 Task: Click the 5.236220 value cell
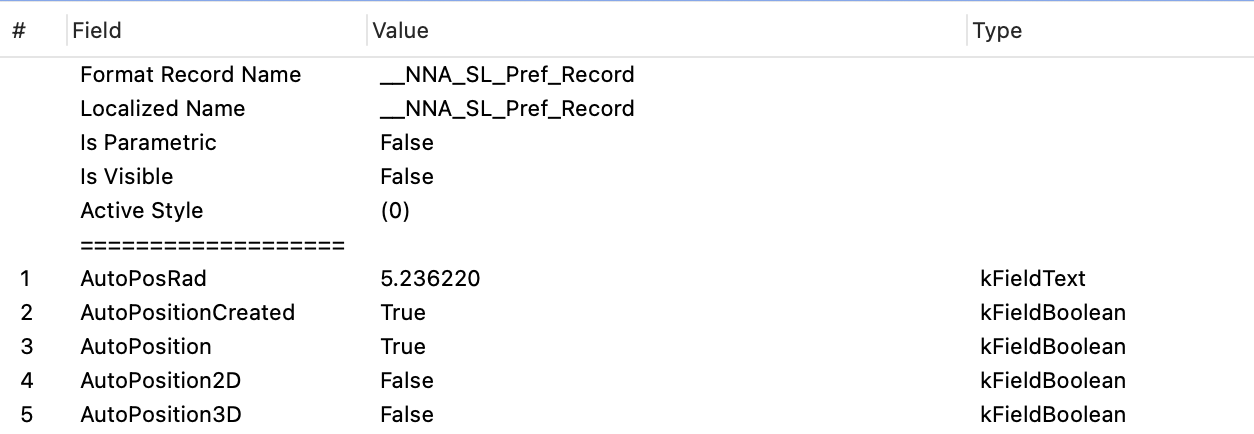click(x=430, y=279)
